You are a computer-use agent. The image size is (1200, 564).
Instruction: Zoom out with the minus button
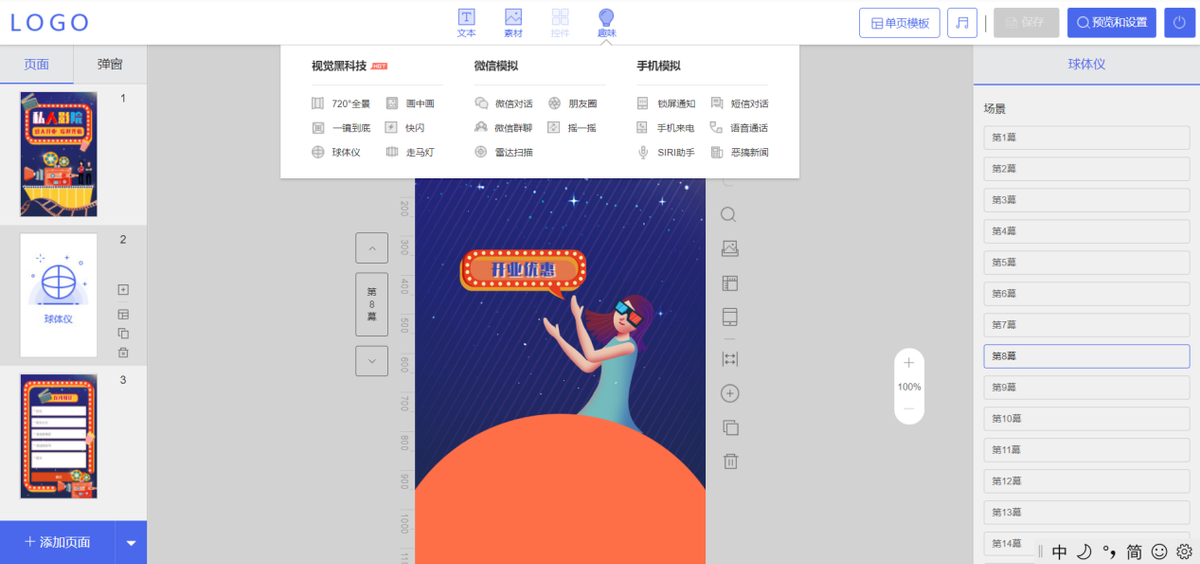click(x=909, y=409)
